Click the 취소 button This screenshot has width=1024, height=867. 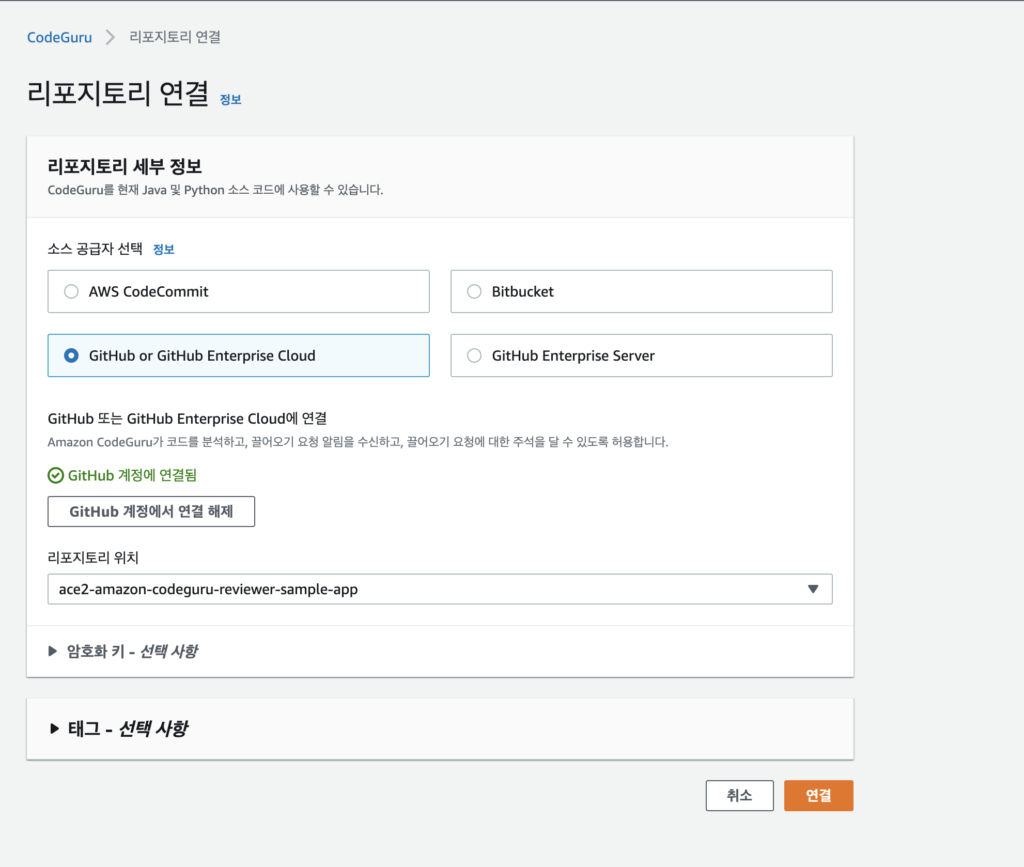[x=739, y=795]
